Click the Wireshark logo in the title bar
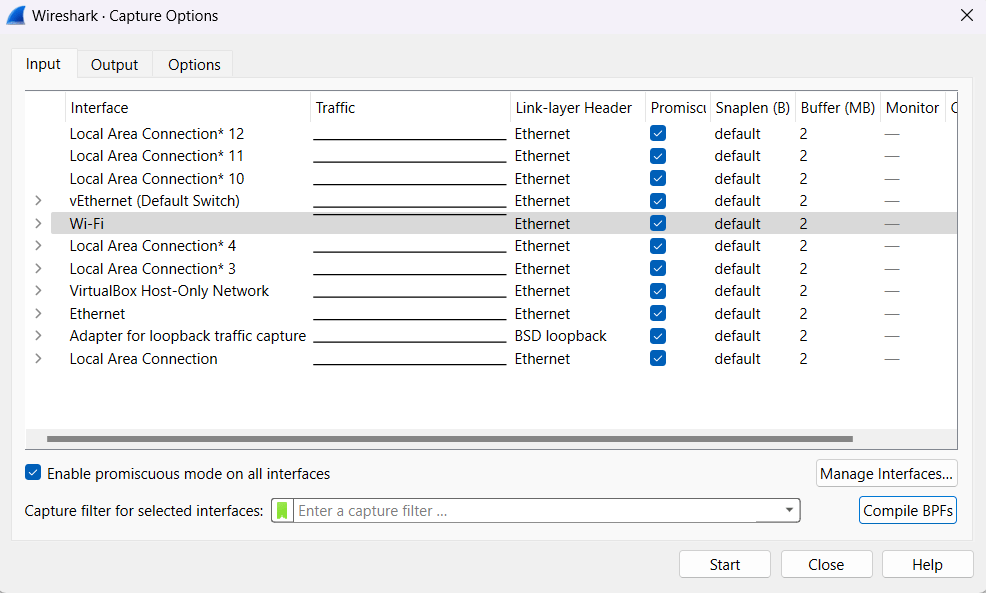The image size is (986, 593). point(14,15)
